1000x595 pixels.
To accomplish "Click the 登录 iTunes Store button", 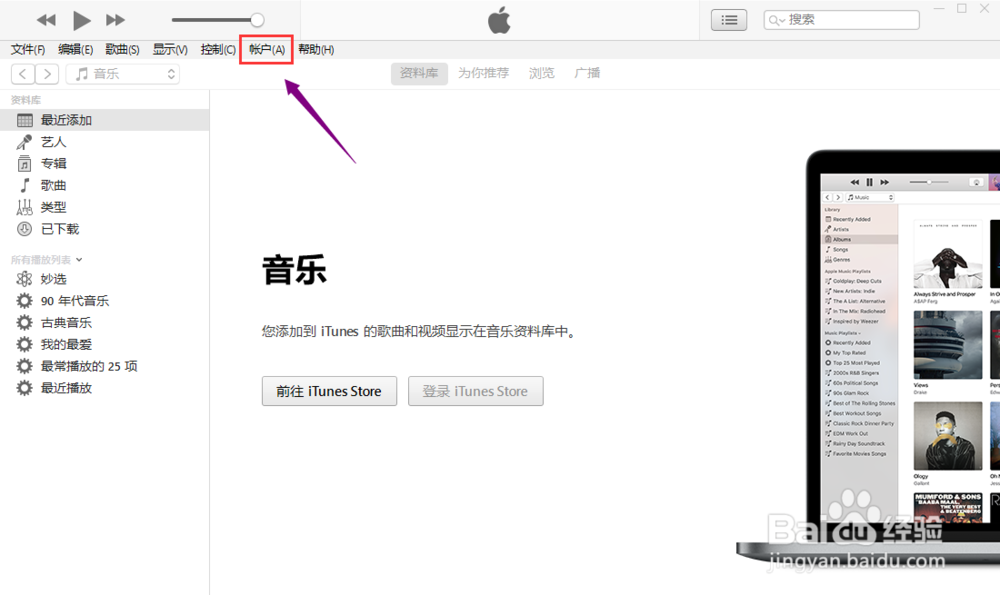I will [475, 391].
